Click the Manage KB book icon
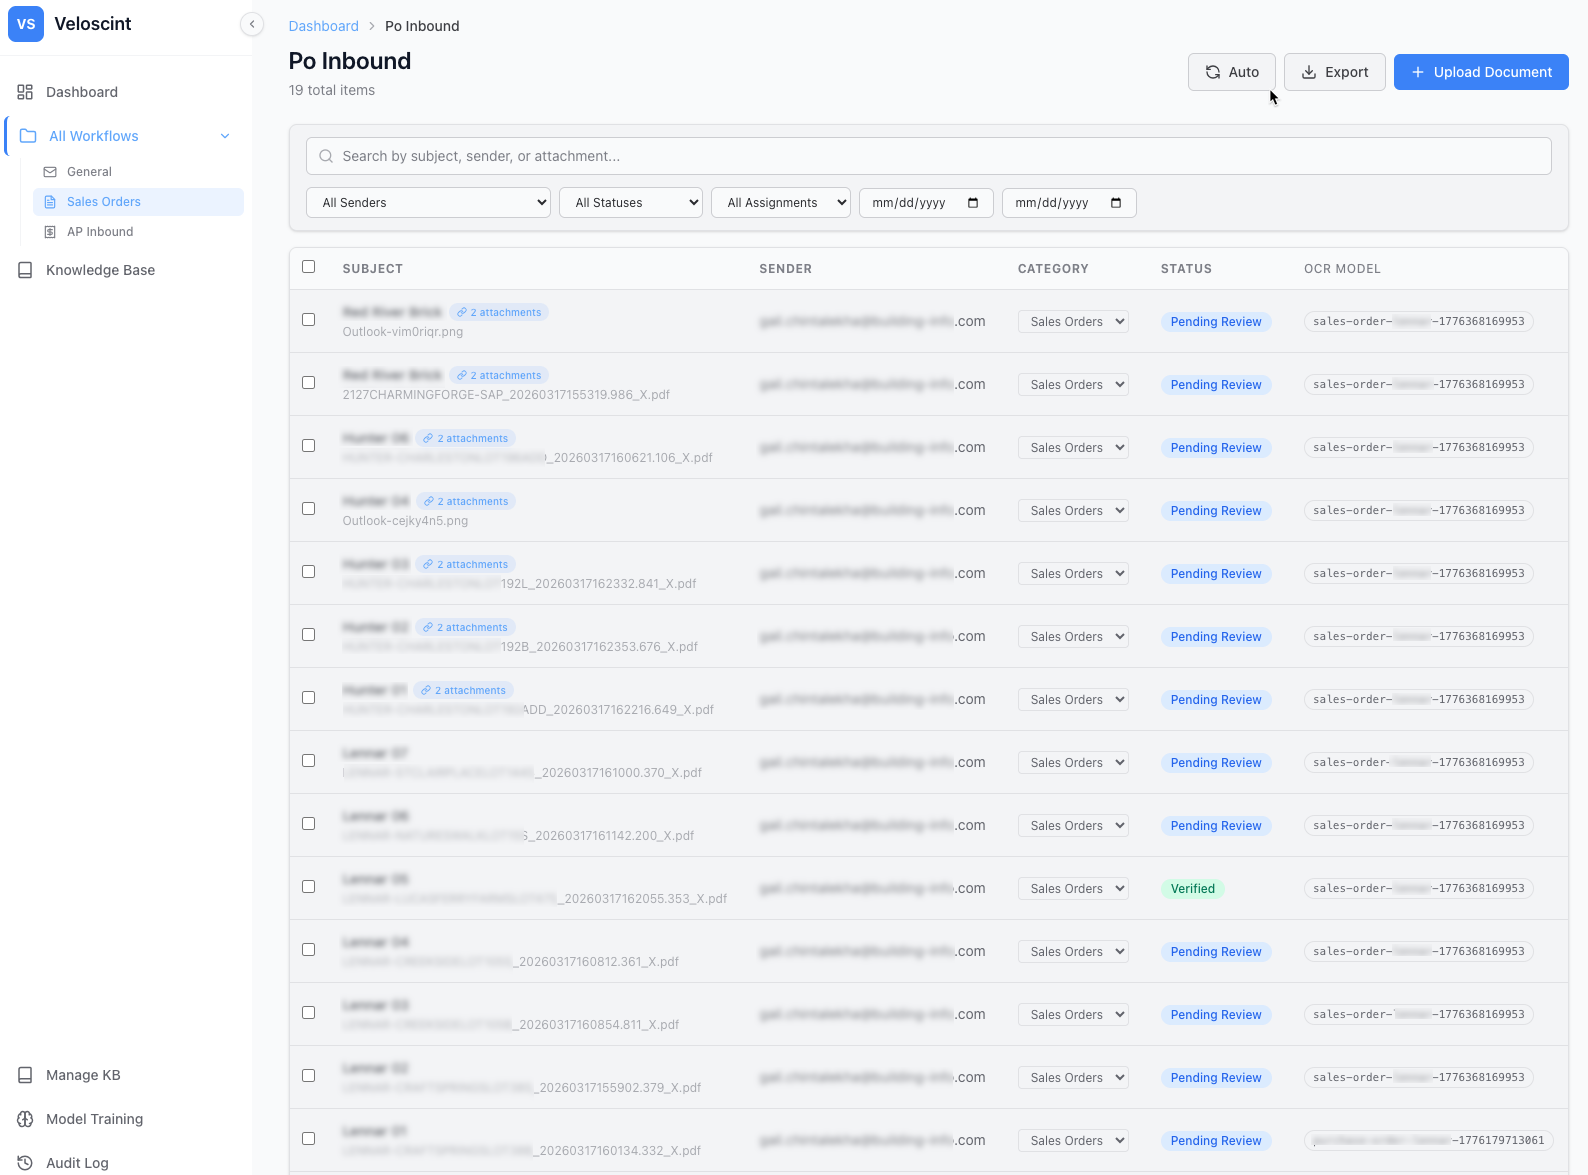This screenshot has height=1175, width=1588. (x=25, y=1075)
